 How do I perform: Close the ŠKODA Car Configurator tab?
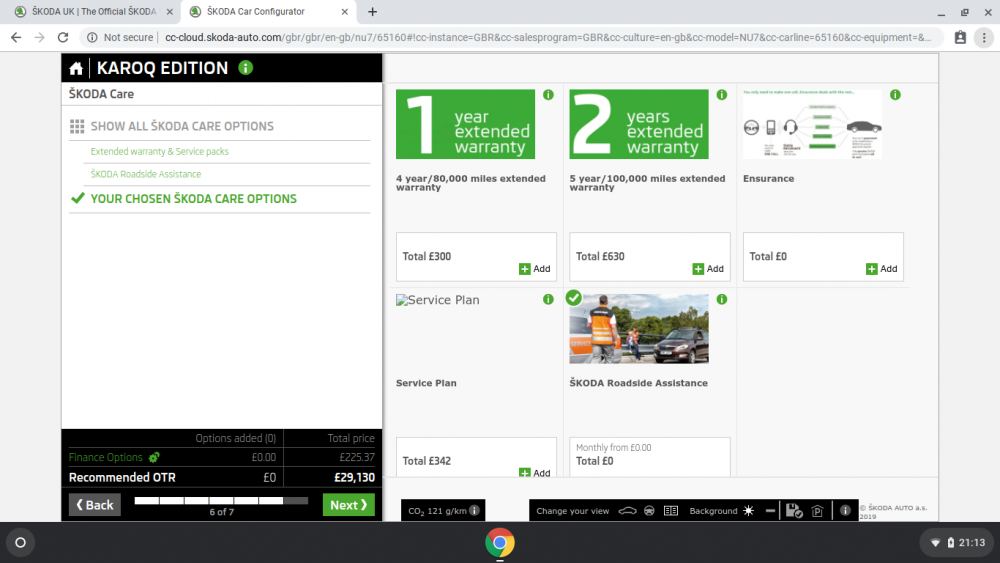click(x=344, y=11)
